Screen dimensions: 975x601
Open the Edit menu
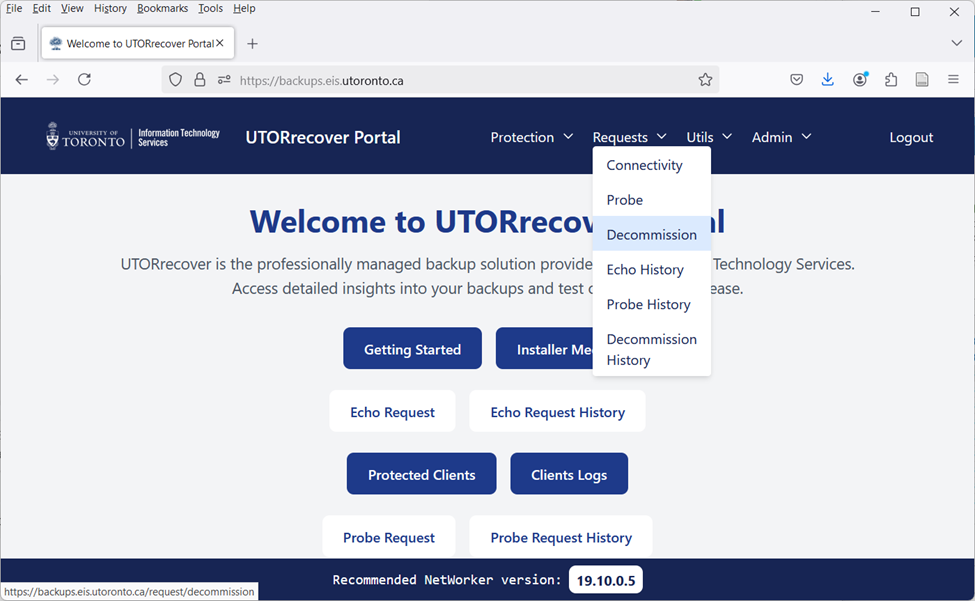(x=42, y=9)
